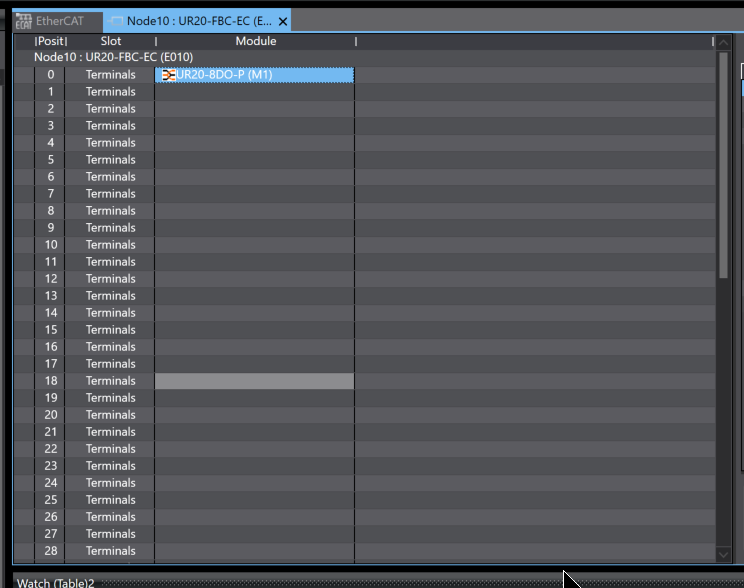The width and height of the screenshot is (744, 588).
Task: Click the Node10 tab's coupler icon
Action: pyautogui.click(x=115, y=21)
